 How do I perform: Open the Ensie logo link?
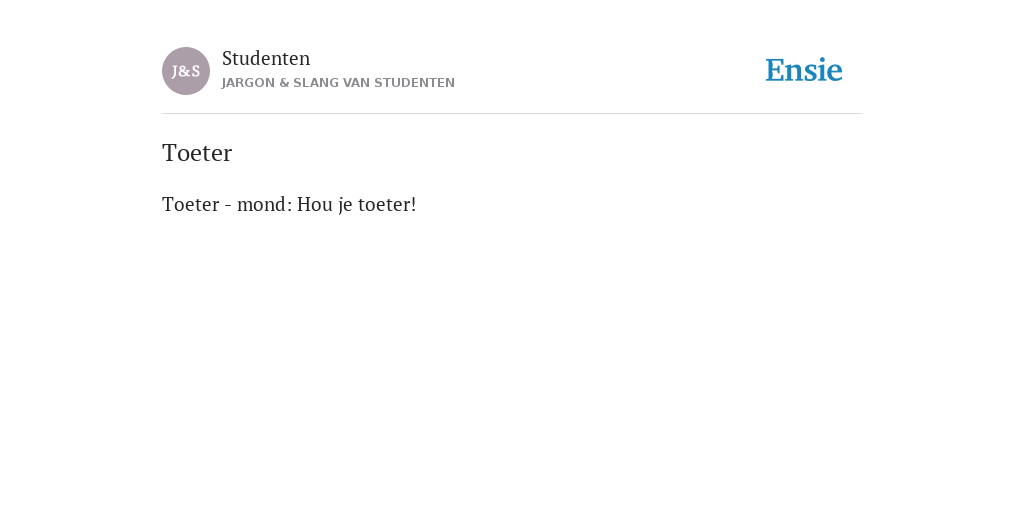click(804, 70)
